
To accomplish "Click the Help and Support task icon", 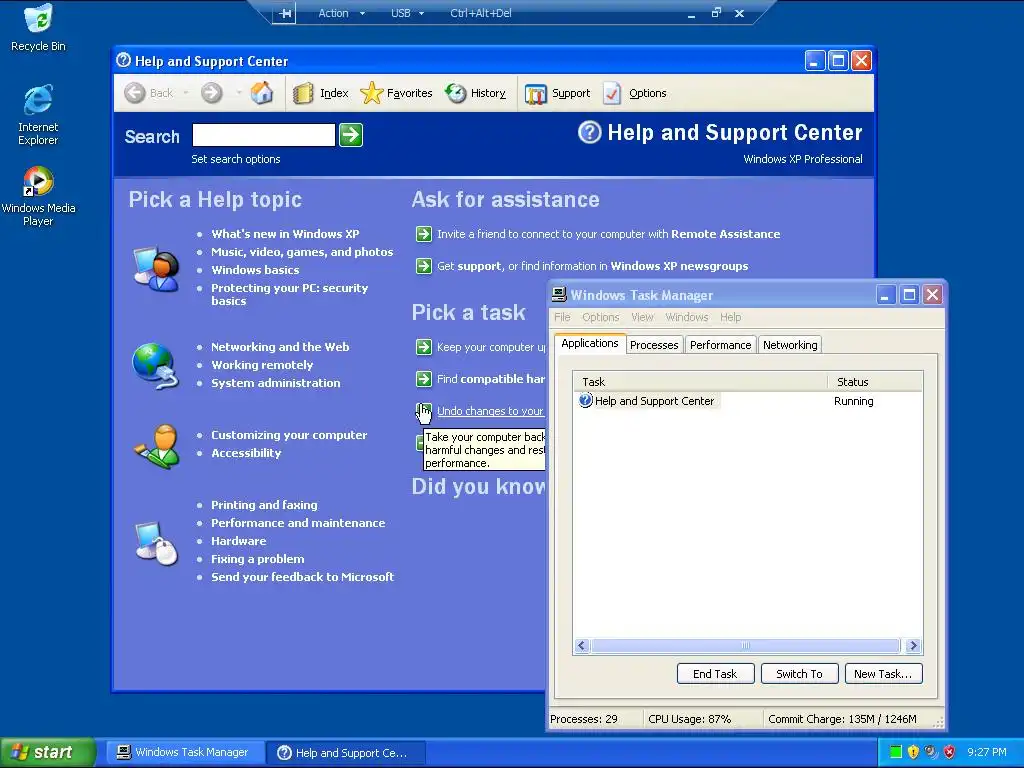I will coord(586,400).
